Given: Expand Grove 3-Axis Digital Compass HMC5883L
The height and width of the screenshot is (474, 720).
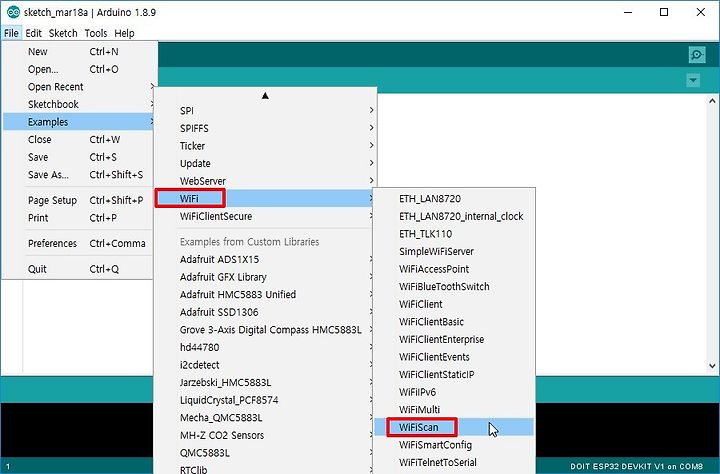Looking at the screenshot, I should pos(265,330).
